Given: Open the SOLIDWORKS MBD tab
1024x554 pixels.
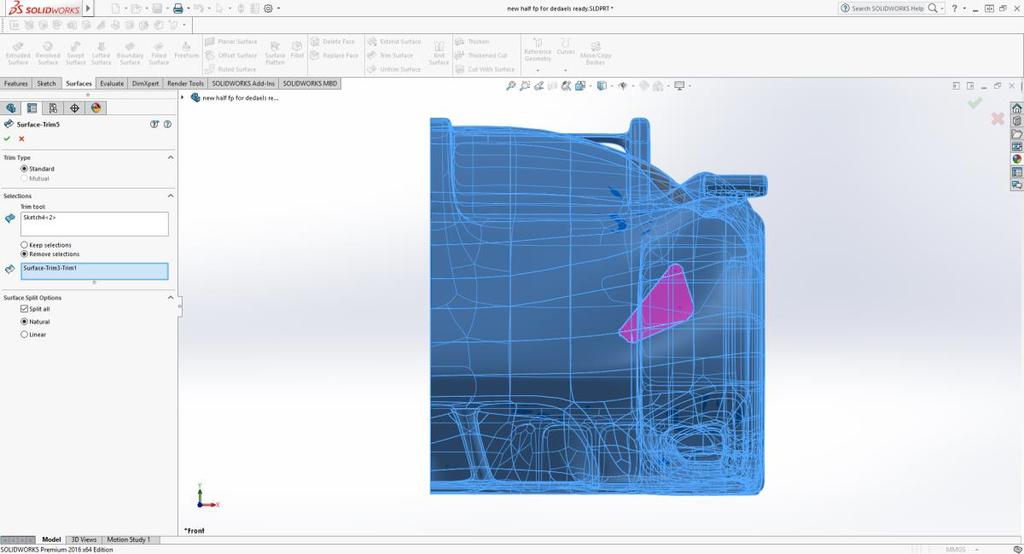Looking at the screenshot, I should coord(310,84).
